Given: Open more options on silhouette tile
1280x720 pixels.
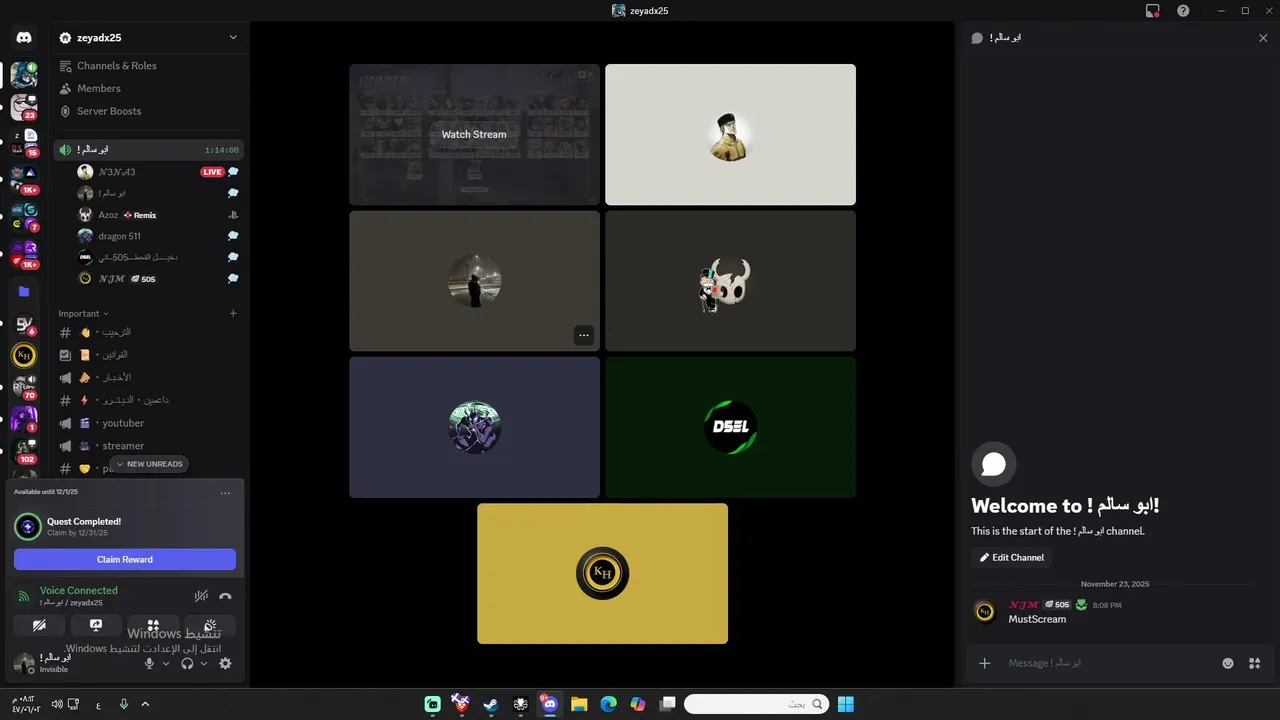Looking at the screenshot, I should pos(583,335).
